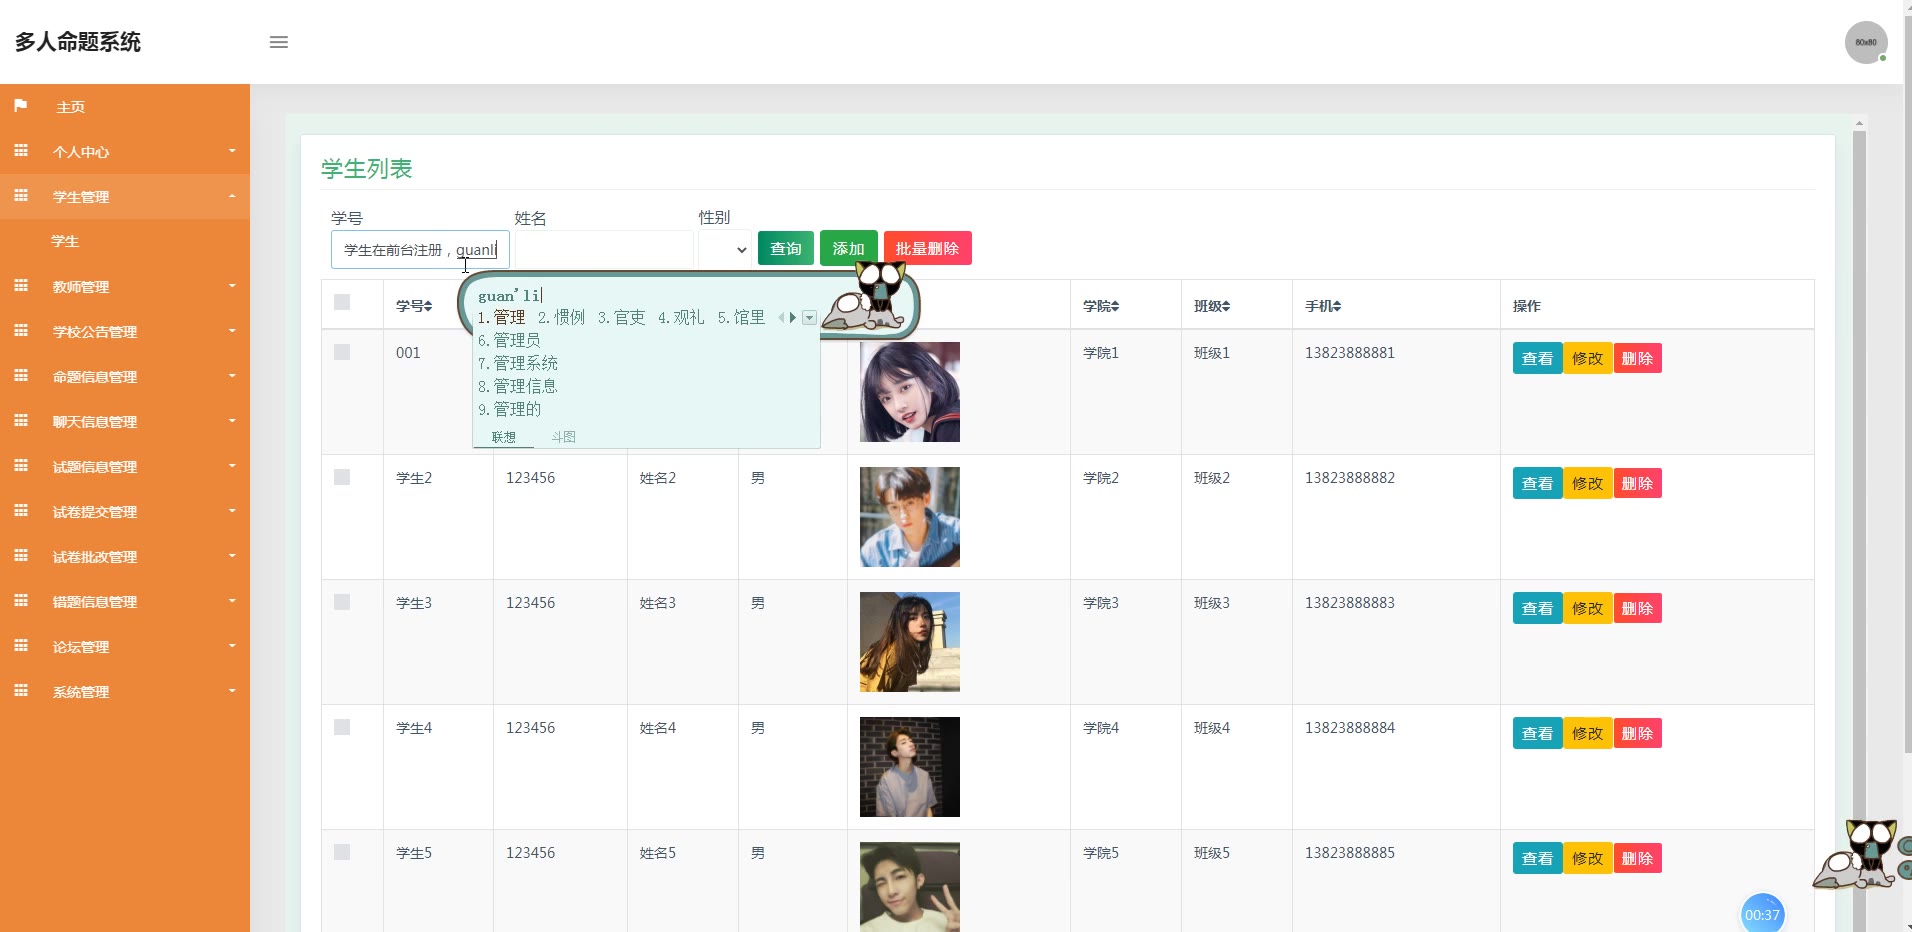This screenshot has height=932, width=1912.
Task: Click the blue 00:37 timer bubble
Action: pos(1762,914)
